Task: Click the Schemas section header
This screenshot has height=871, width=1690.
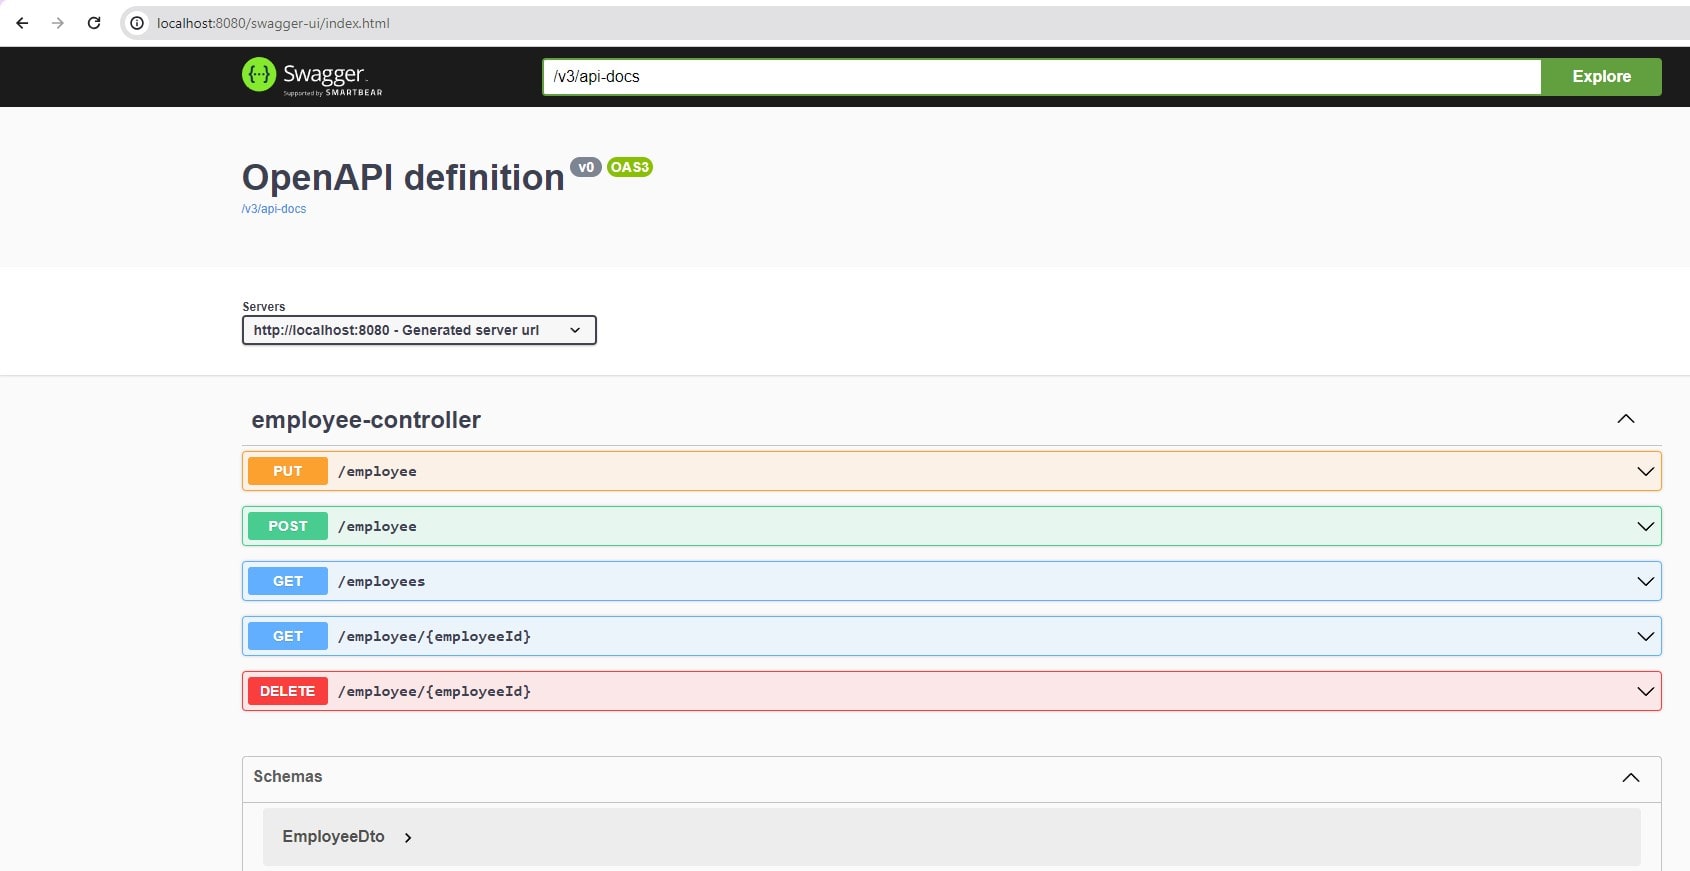Action: click(951, 778)
